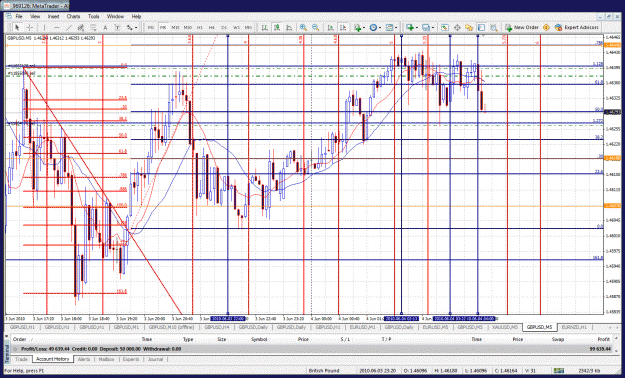Activate the crosshair tool
This screenshot has width=625, height=378.
point(29,28)
